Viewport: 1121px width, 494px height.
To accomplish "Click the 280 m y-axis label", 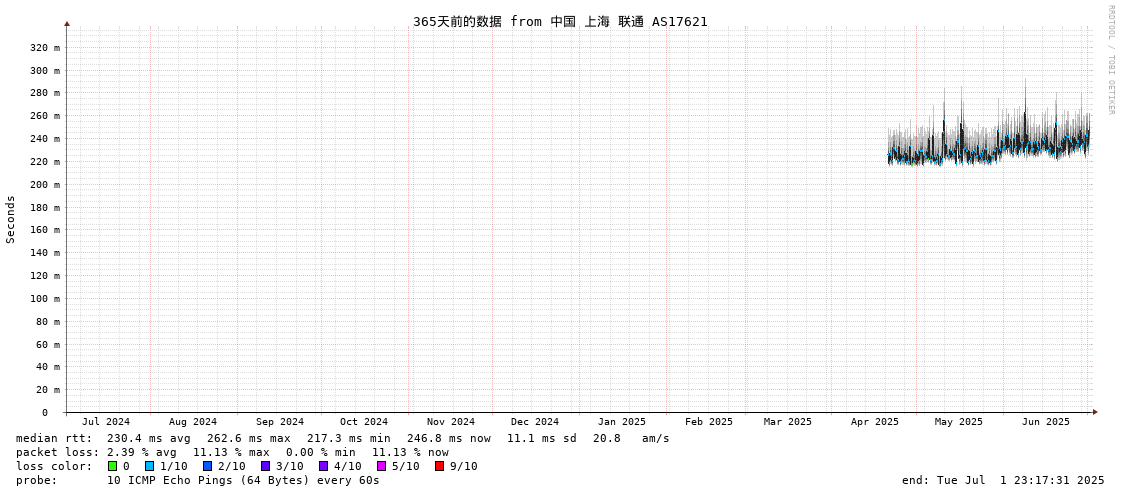I will [x=44, y=93].
